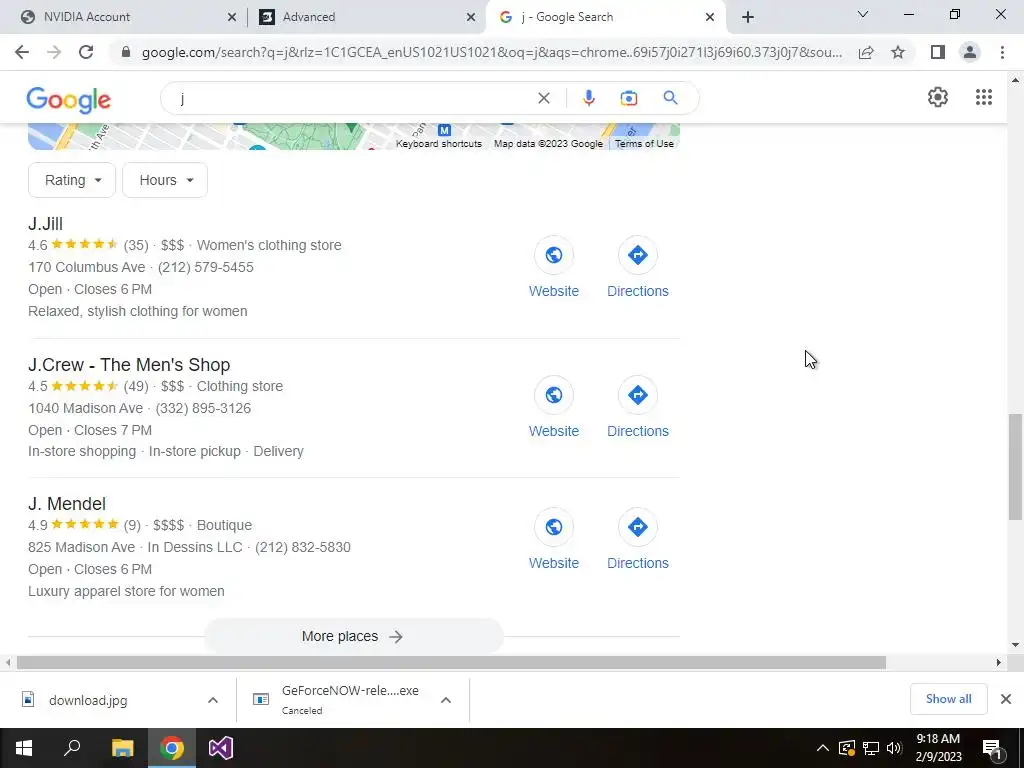Get Directions to J. Mendel

pos(637,527)
